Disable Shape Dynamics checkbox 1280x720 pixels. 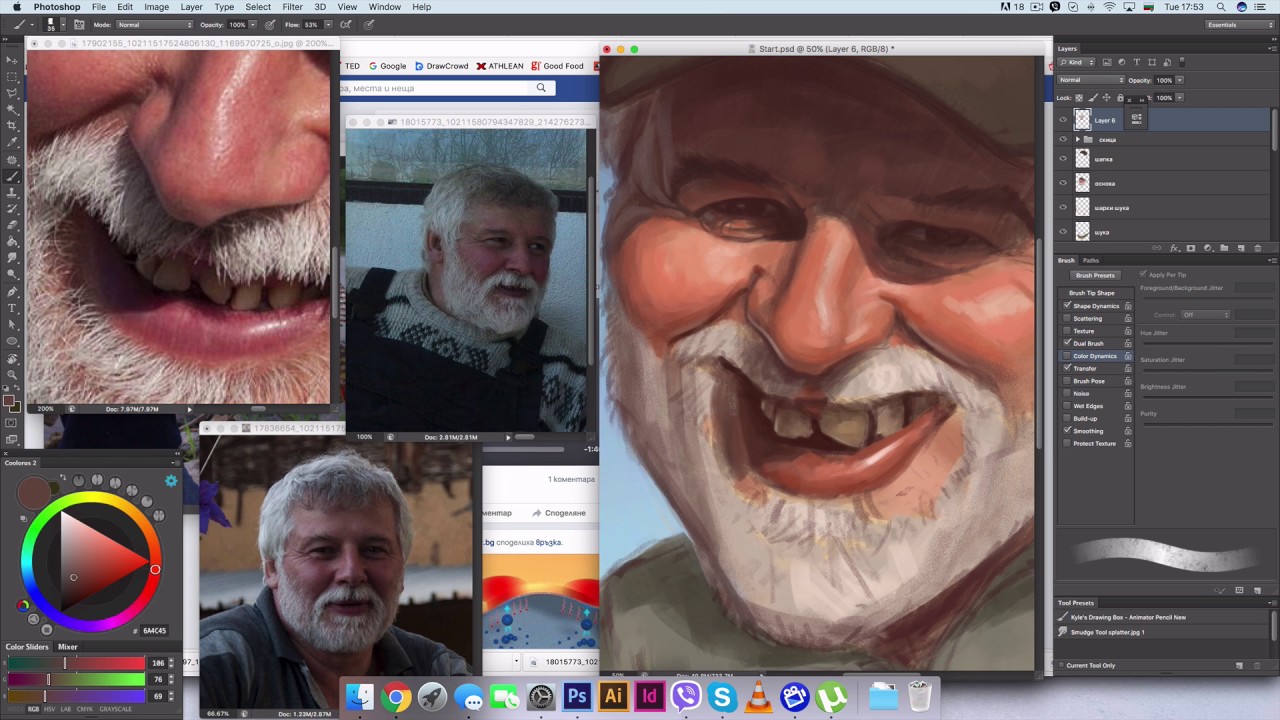1067,306
